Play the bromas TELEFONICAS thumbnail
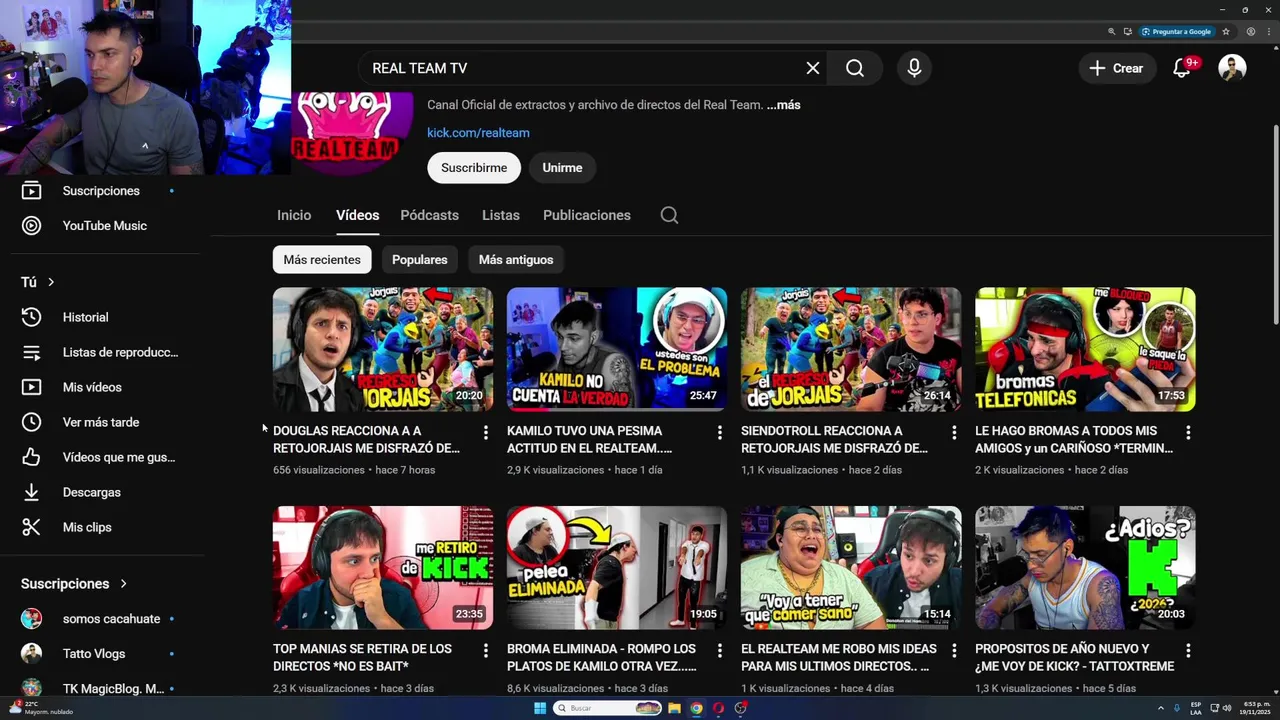This screenshot has width=1280, height=720. coord(1085,349)
